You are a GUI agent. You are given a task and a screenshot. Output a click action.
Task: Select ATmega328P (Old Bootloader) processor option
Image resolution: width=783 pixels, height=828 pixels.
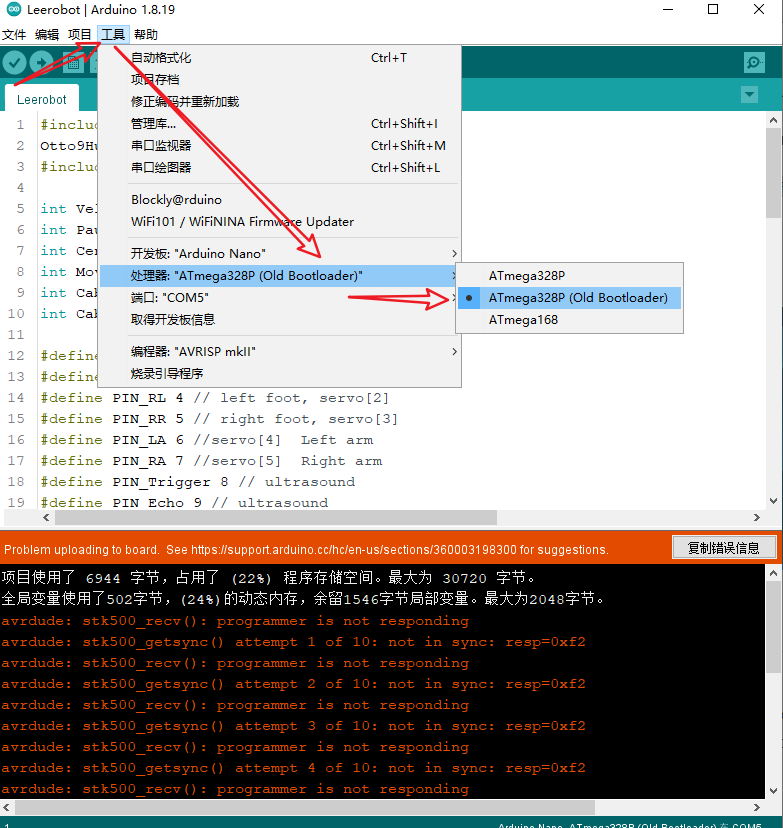click(577, 298)
